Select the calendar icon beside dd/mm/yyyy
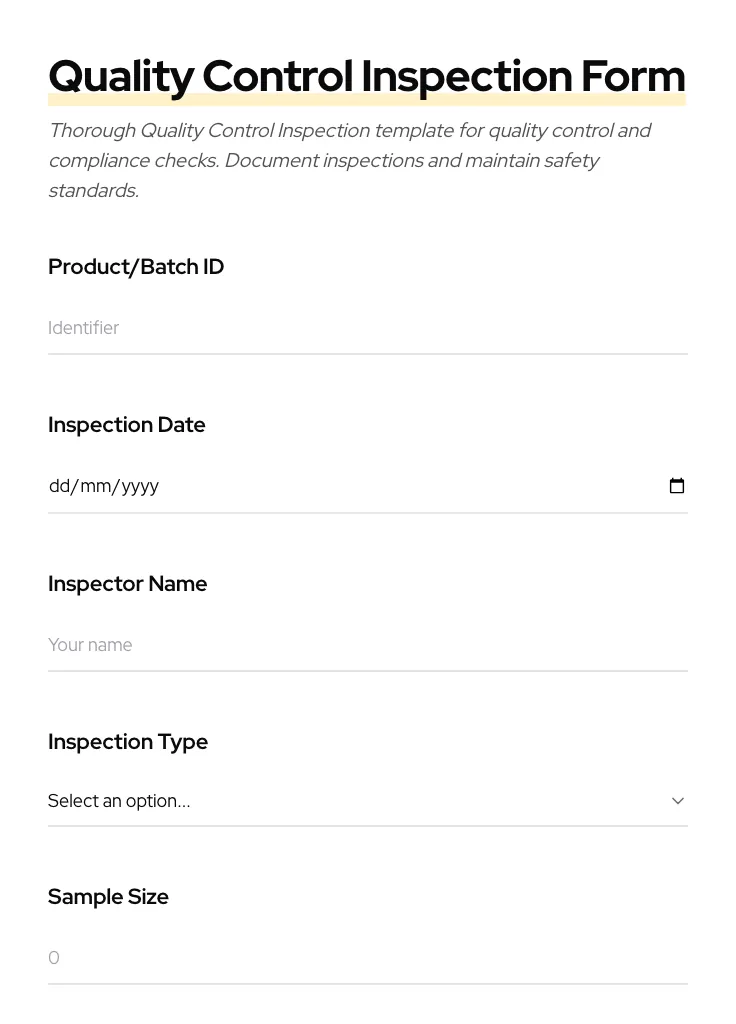 tap(677, 486)
